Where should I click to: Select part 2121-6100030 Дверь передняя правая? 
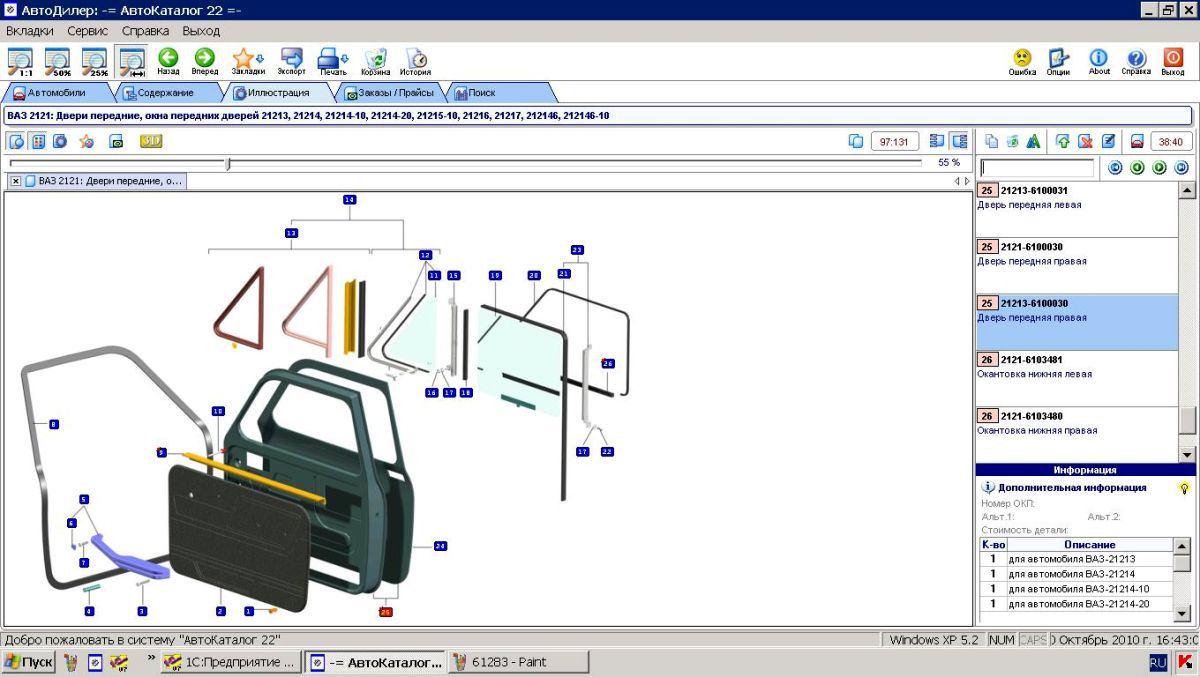1076,265
